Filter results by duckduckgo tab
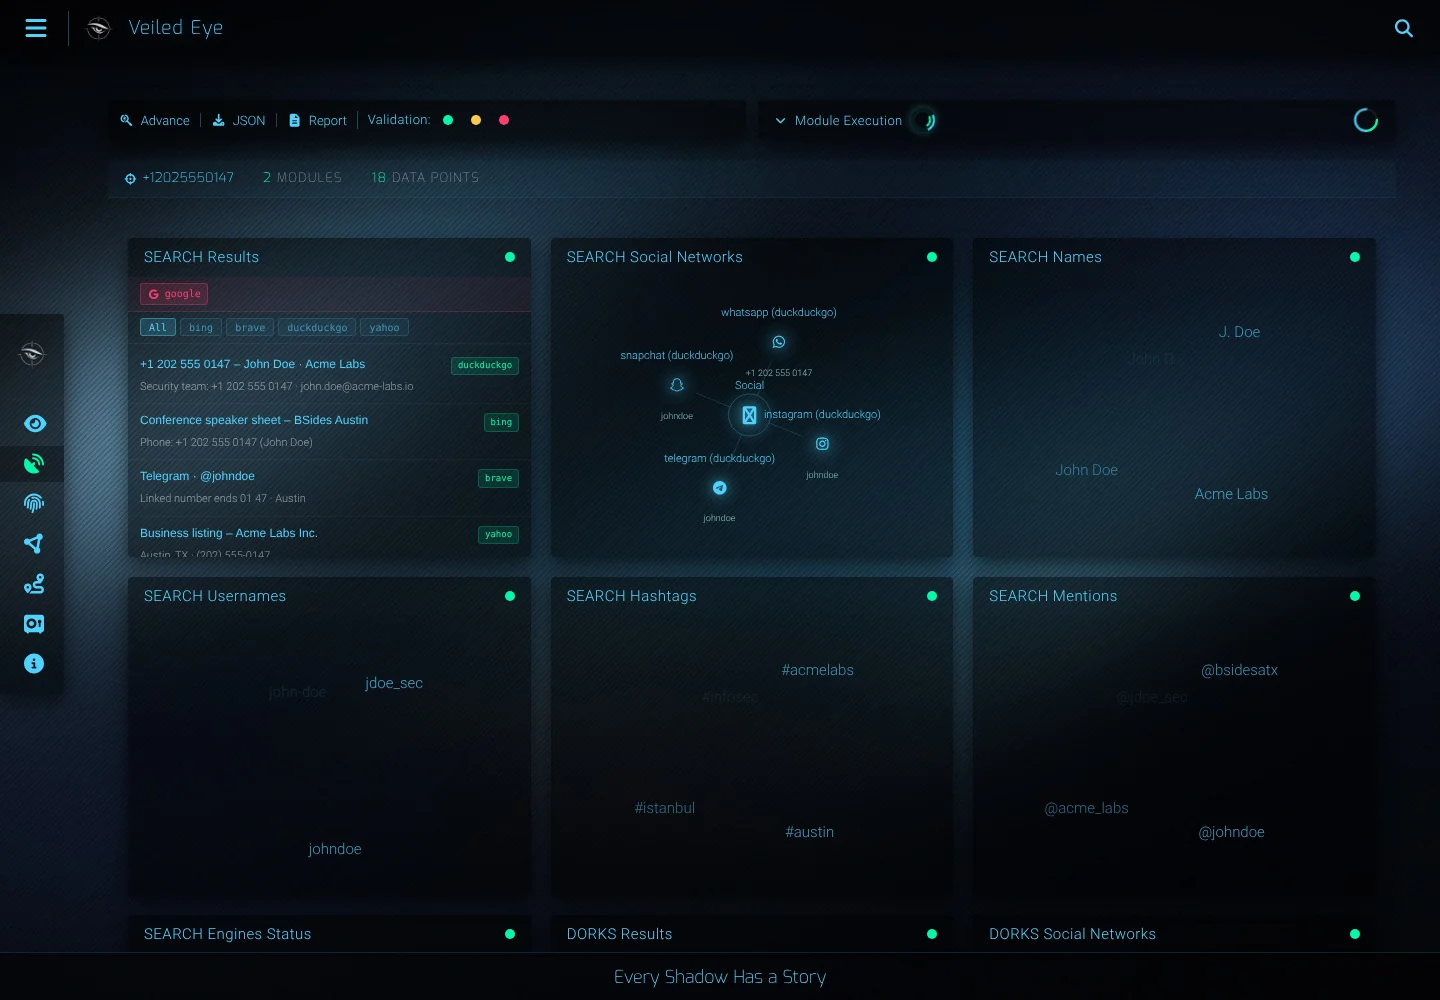 (317, 328)
